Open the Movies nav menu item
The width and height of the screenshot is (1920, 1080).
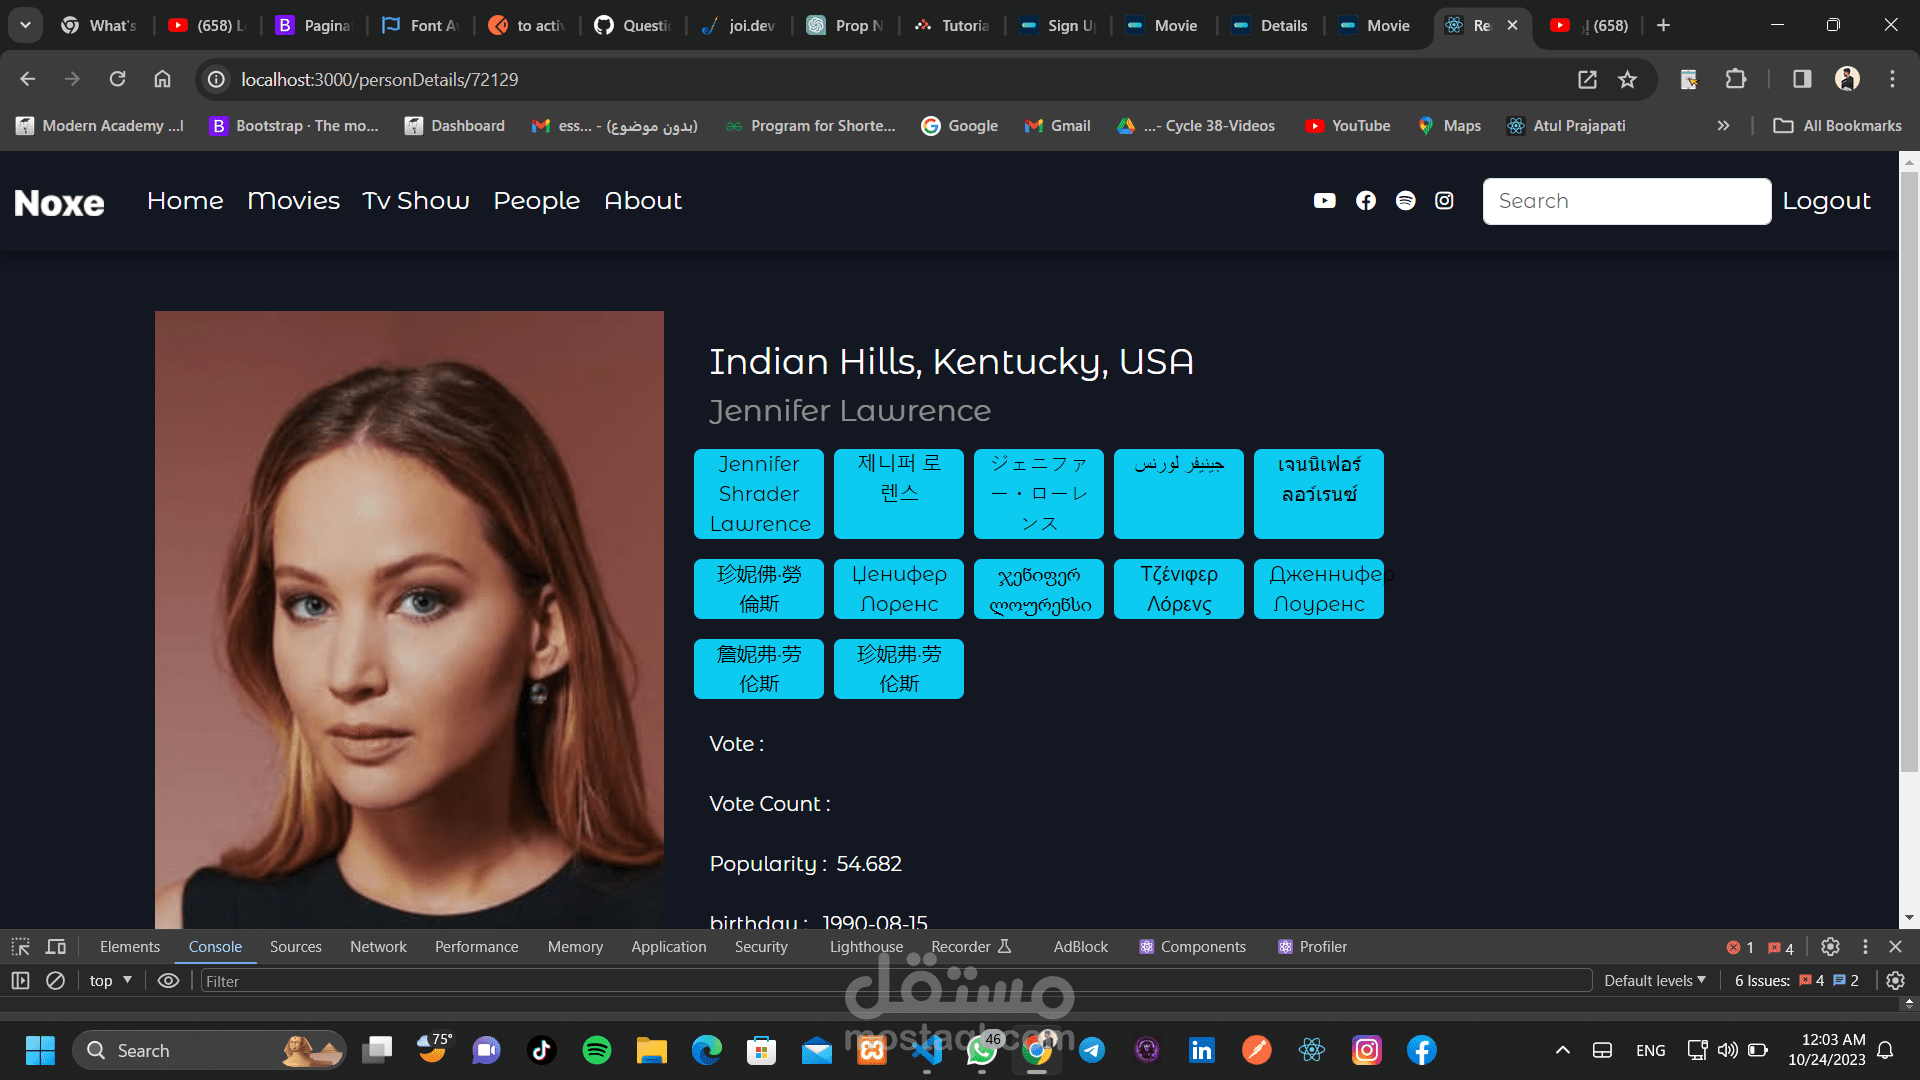(293, 201)
